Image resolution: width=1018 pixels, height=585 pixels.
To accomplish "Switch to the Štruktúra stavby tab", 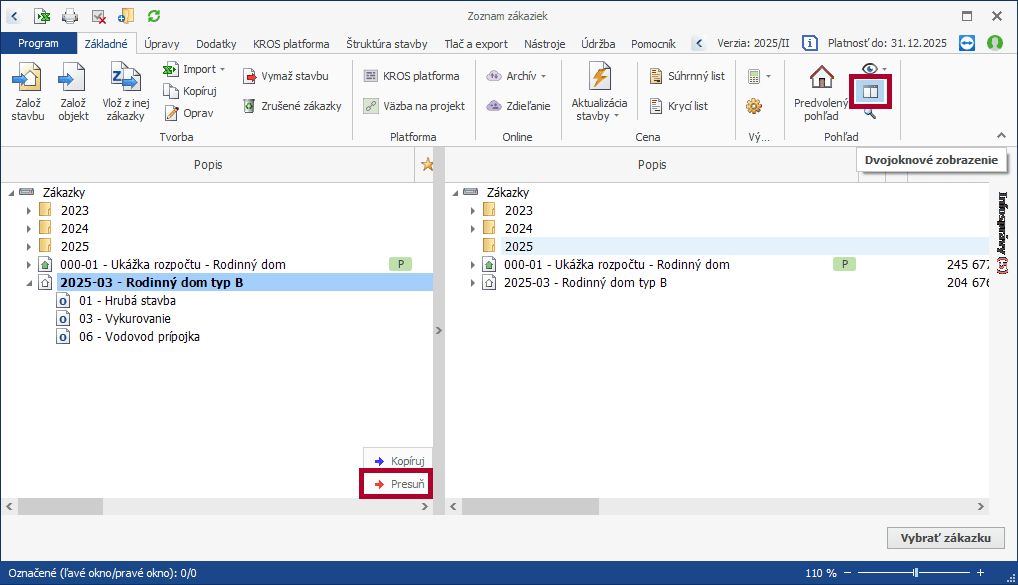I will [386, 44].
